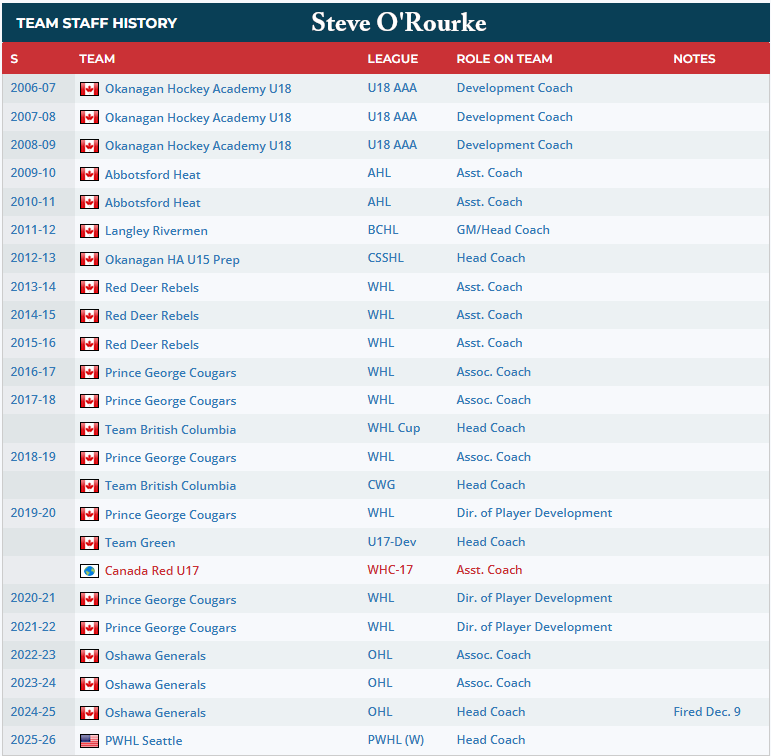Image resolution: width=771 pixels, height=756 pixels.
Task: Click the TEAM column header
Action: click(x=97, y=59)
